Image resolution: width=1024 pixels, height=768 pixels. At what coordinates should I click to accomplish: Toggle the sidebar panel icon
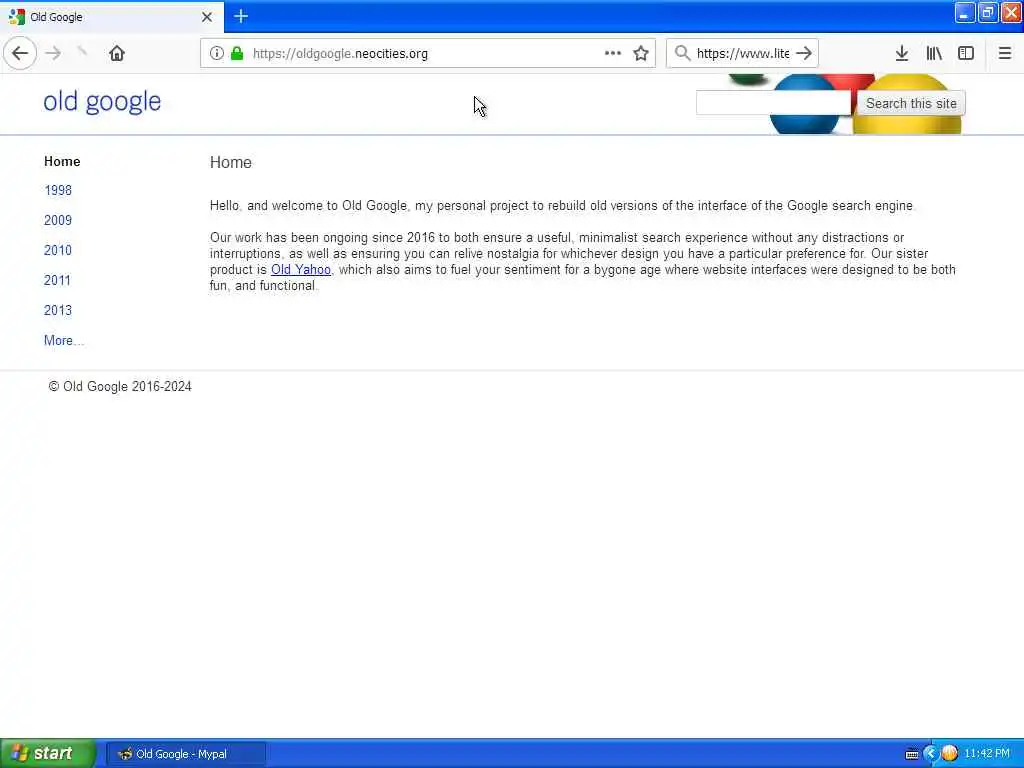pyautogui.click(x=966, y=53)
